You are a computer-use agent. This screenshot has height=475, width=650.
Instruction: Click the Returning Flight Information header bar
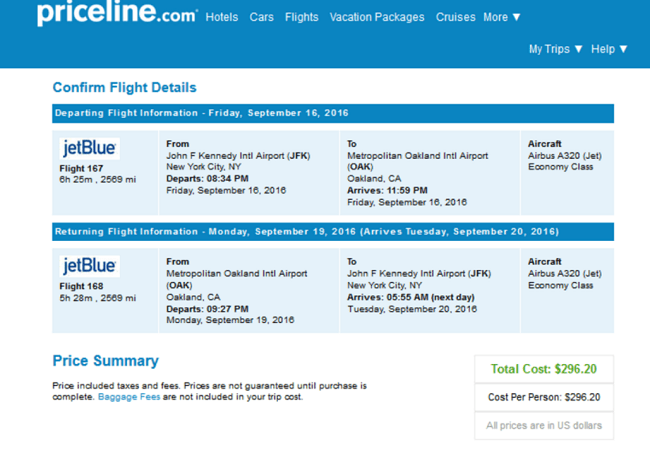coord(333,232)
